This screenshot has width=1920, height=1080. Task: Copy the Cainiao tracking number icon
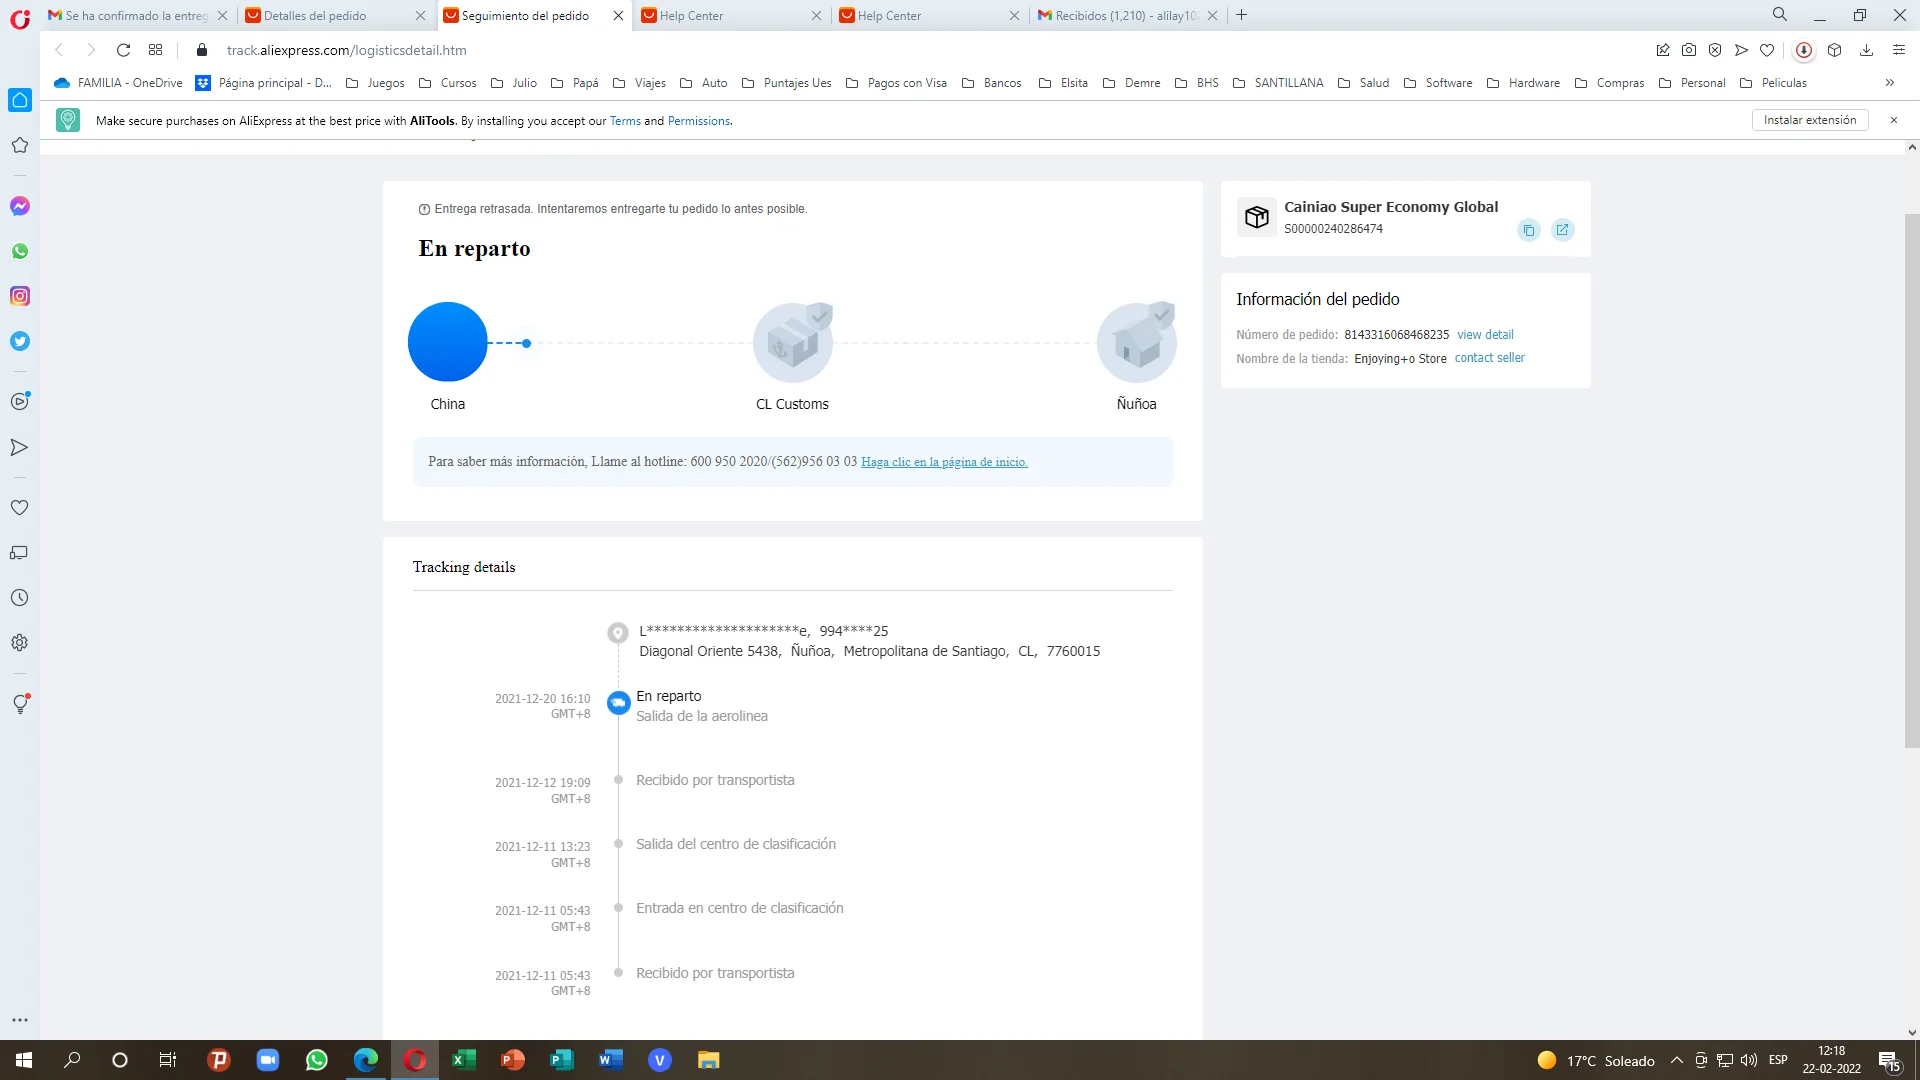click(x=1528, y=231)
